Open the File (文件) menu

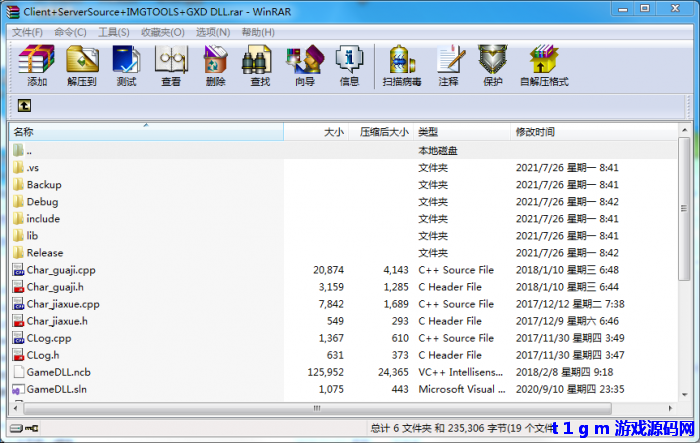pos(27,33)
